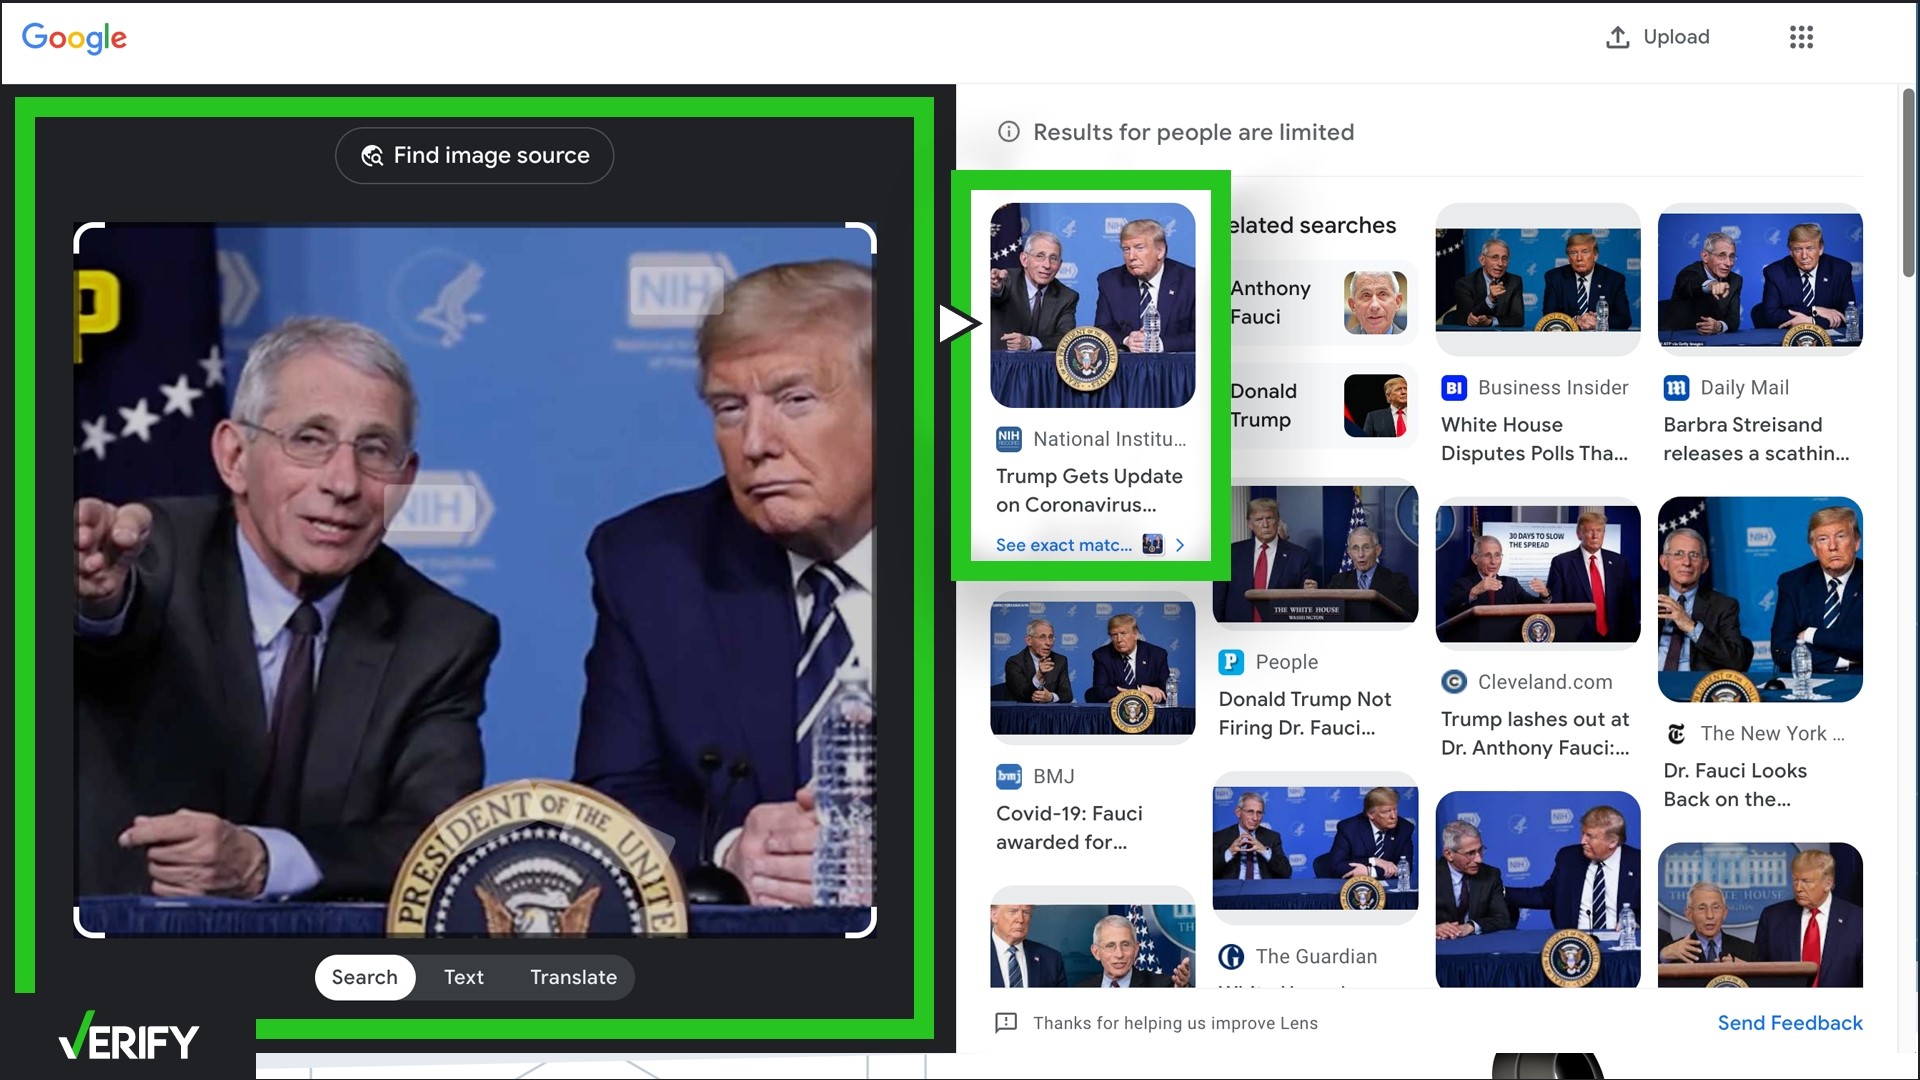Click the scrollbar on the right edge
The width and height of the screenshot is (1920, 1080).
coord(1908,185)
